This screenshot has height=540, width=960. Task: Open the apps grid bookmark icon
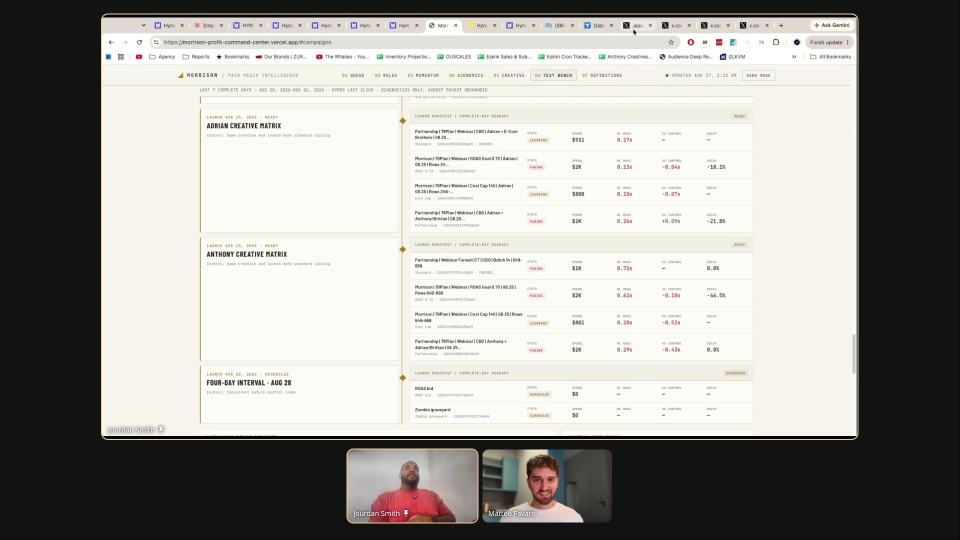click(121, 57)
